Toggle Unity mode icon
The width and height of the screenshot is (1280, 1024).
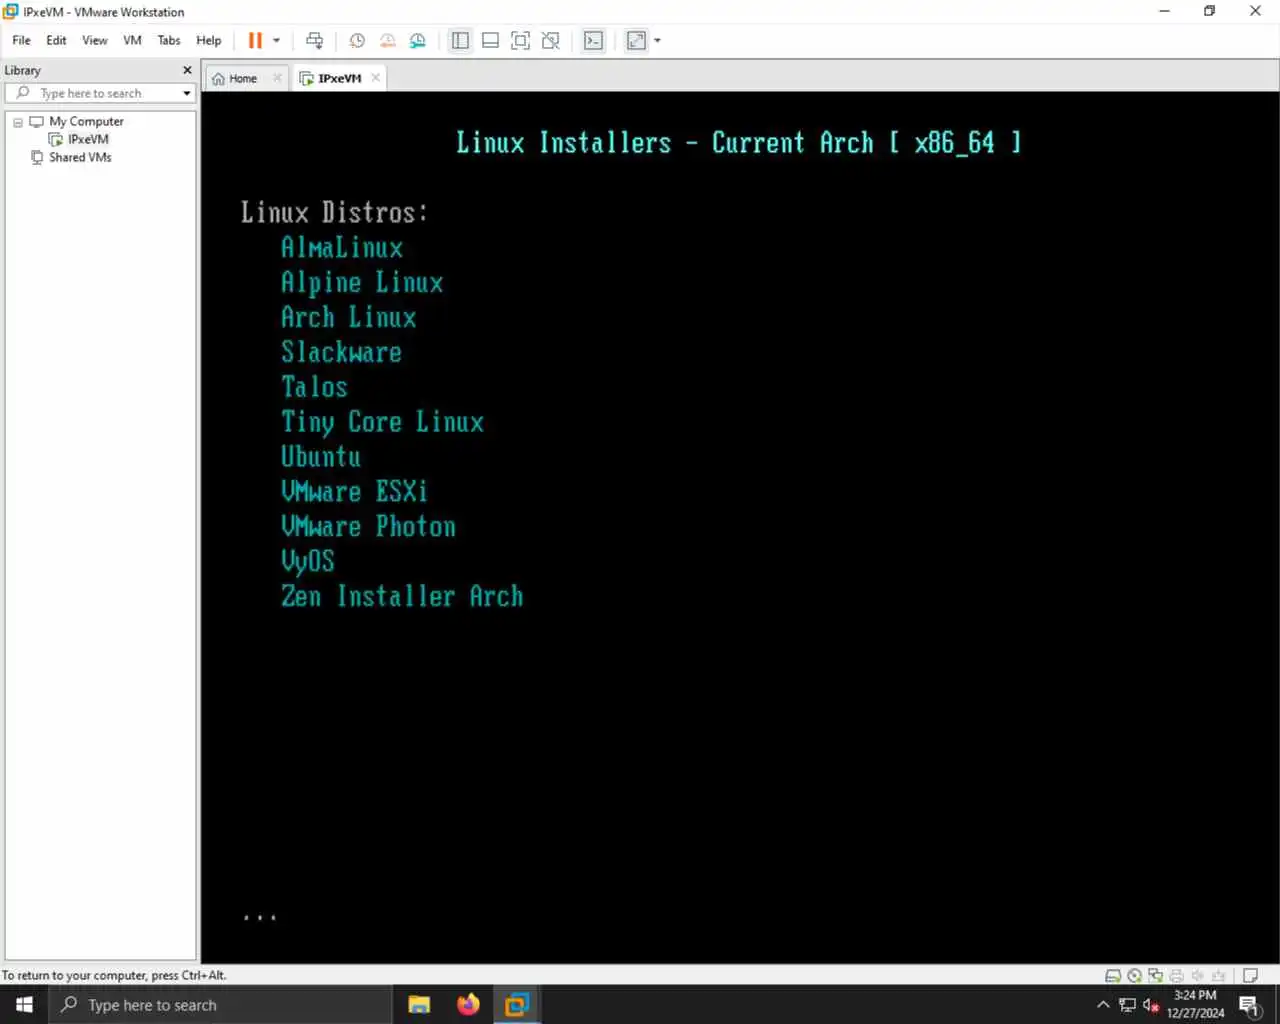point(550,40)
